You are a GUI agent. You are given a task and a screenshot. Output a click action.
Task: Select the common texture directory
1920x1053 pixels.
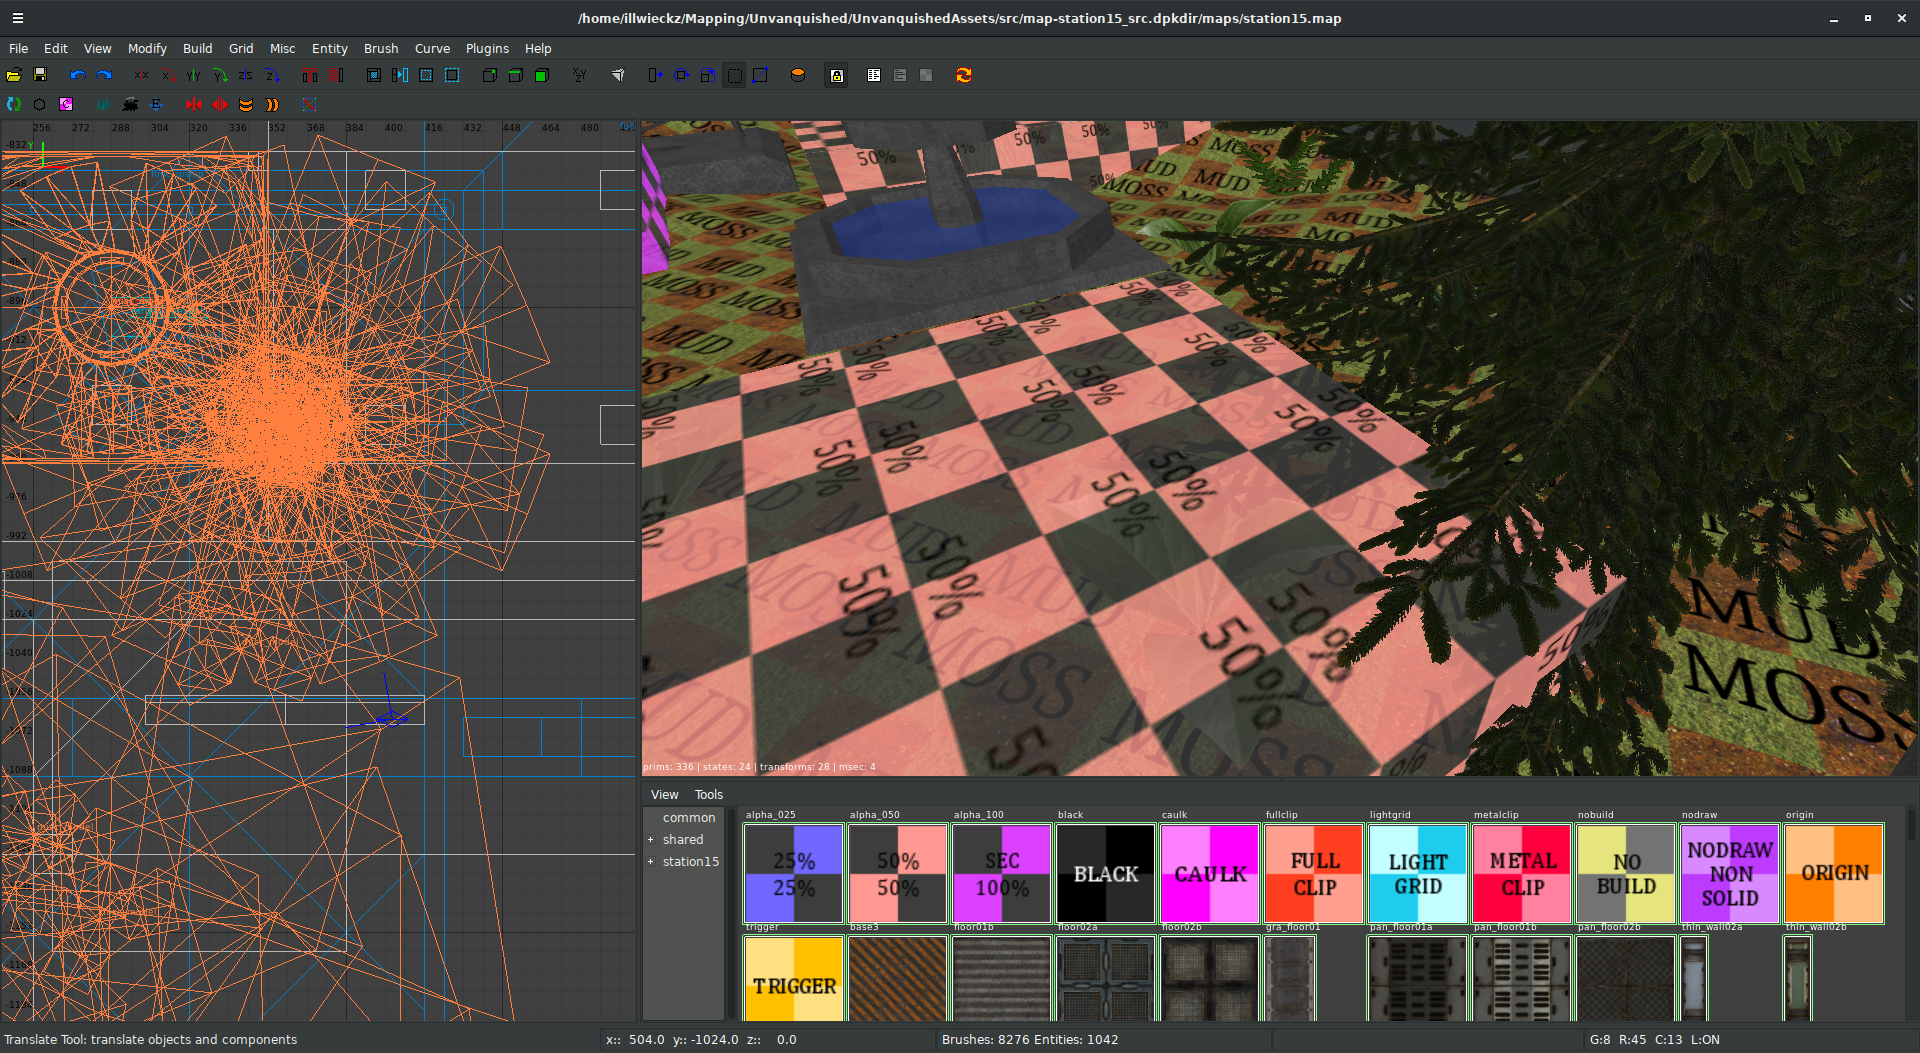click(x=689, y=818)
